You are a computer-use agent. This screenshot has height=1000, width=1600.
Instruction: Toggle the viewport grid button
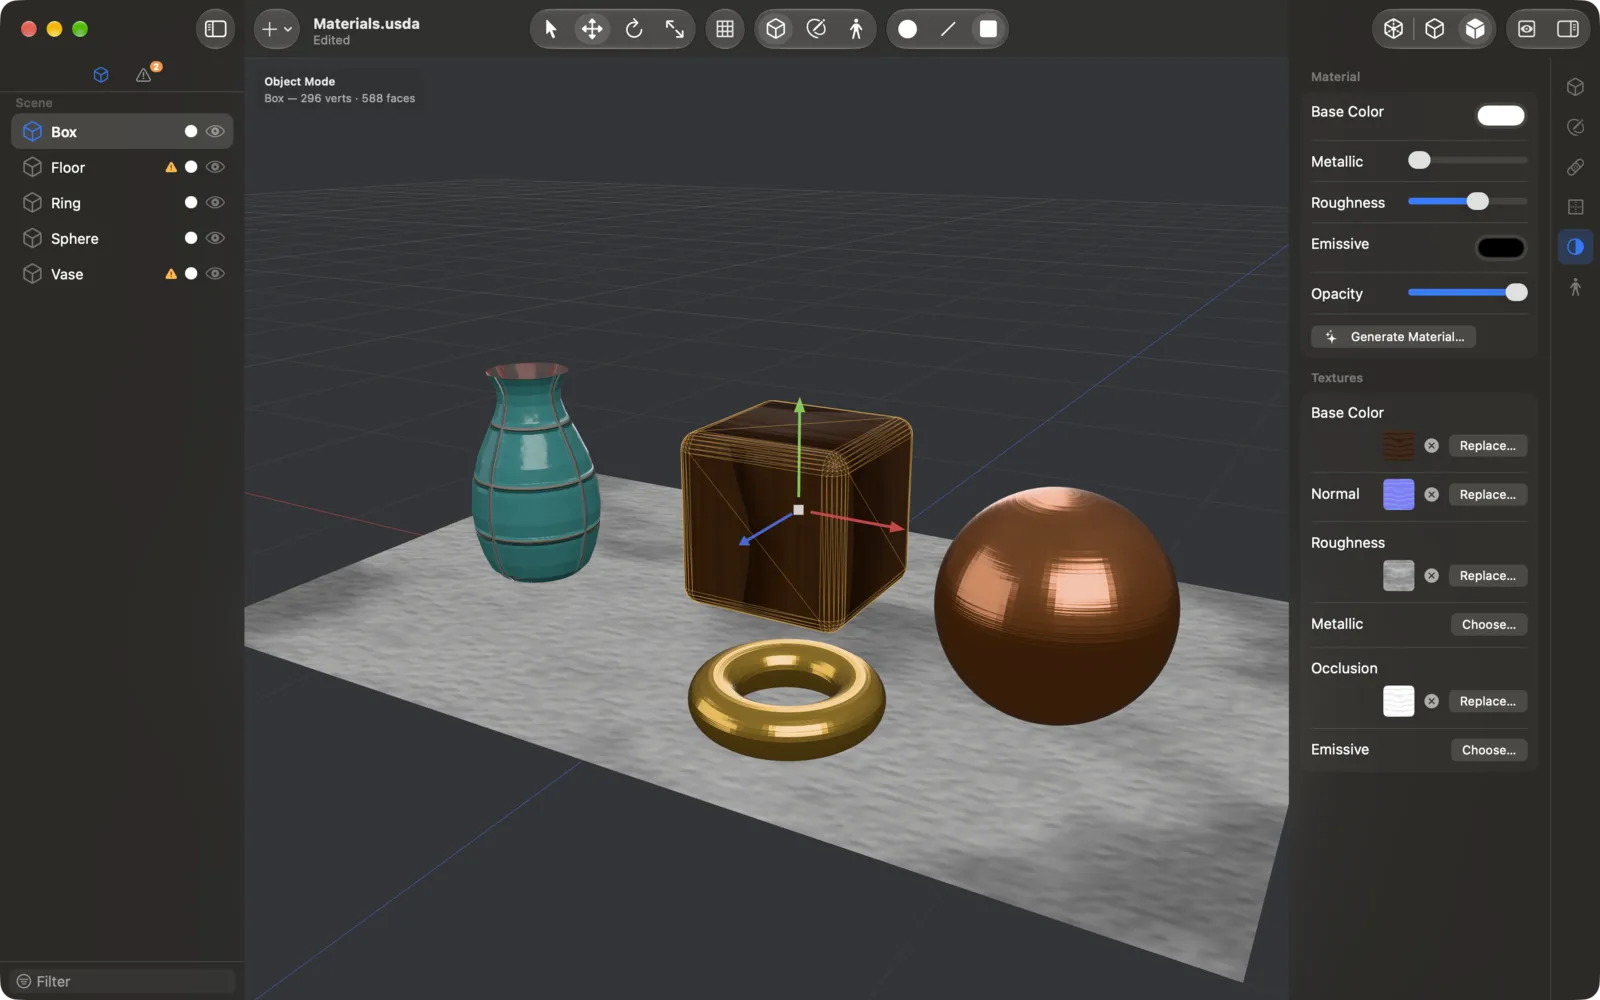pos(725,29)
